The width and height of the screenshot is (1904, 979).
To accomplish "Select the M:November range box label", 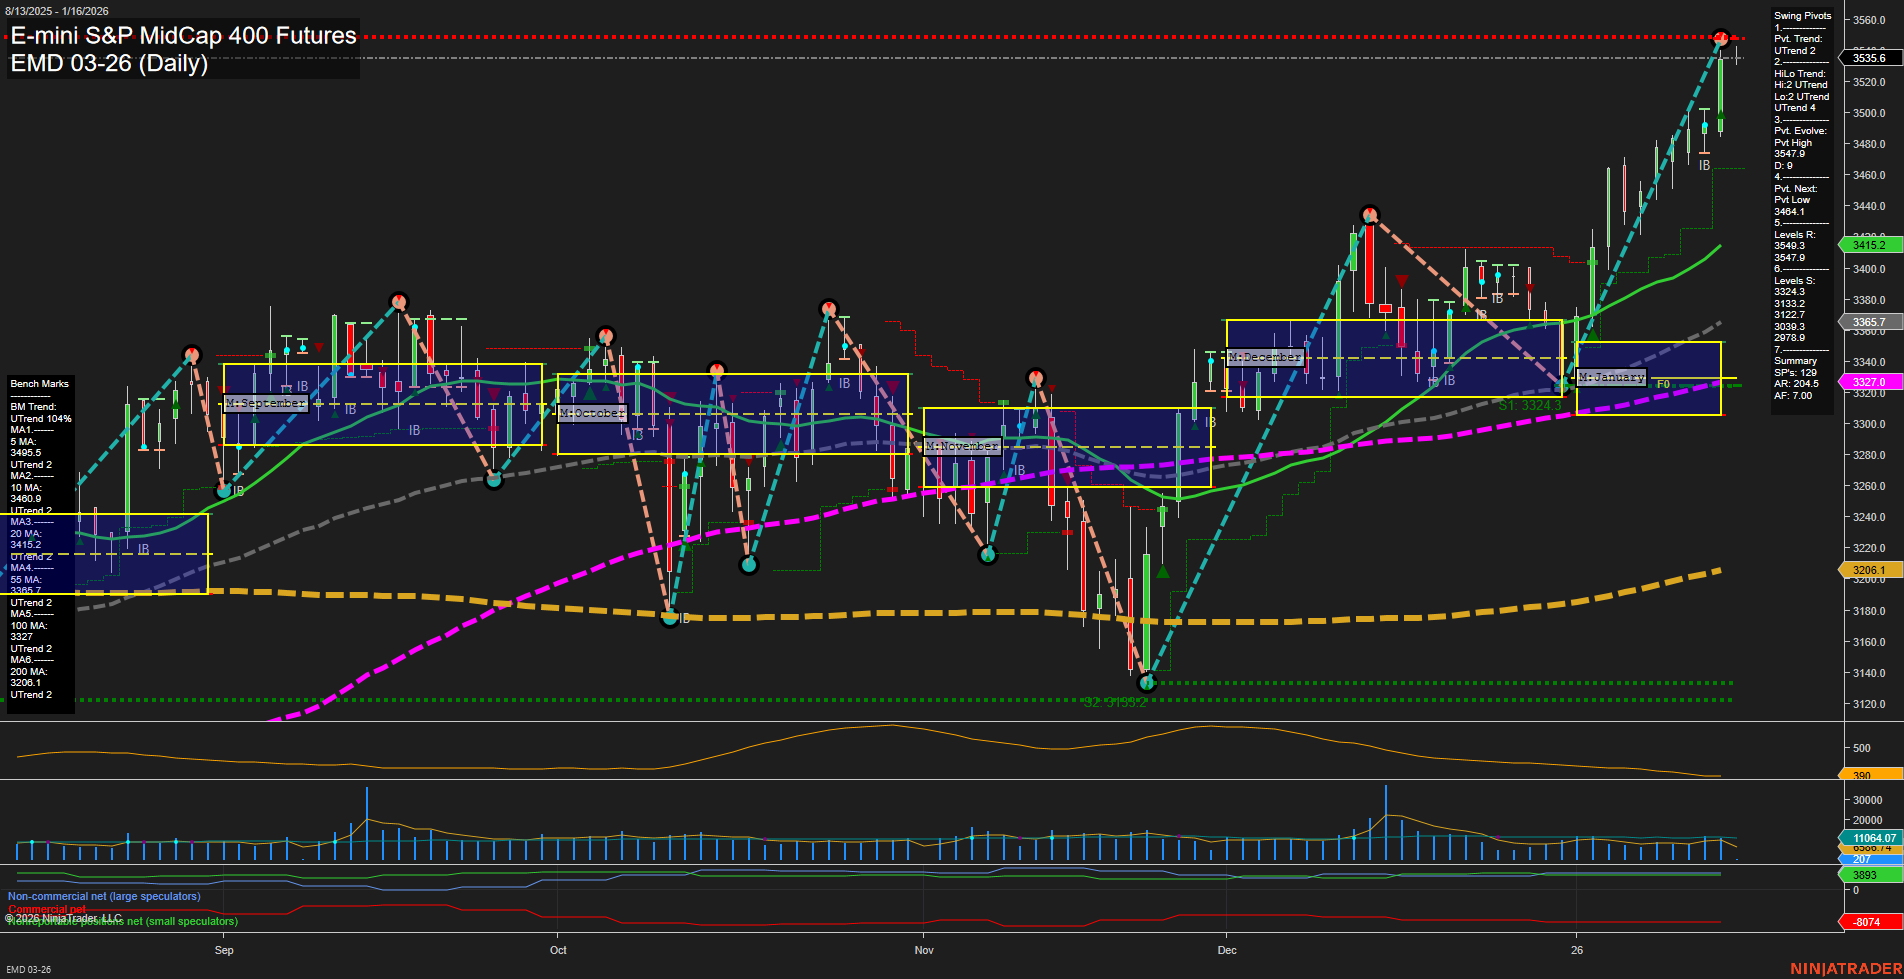I will [x=962, y=446].
